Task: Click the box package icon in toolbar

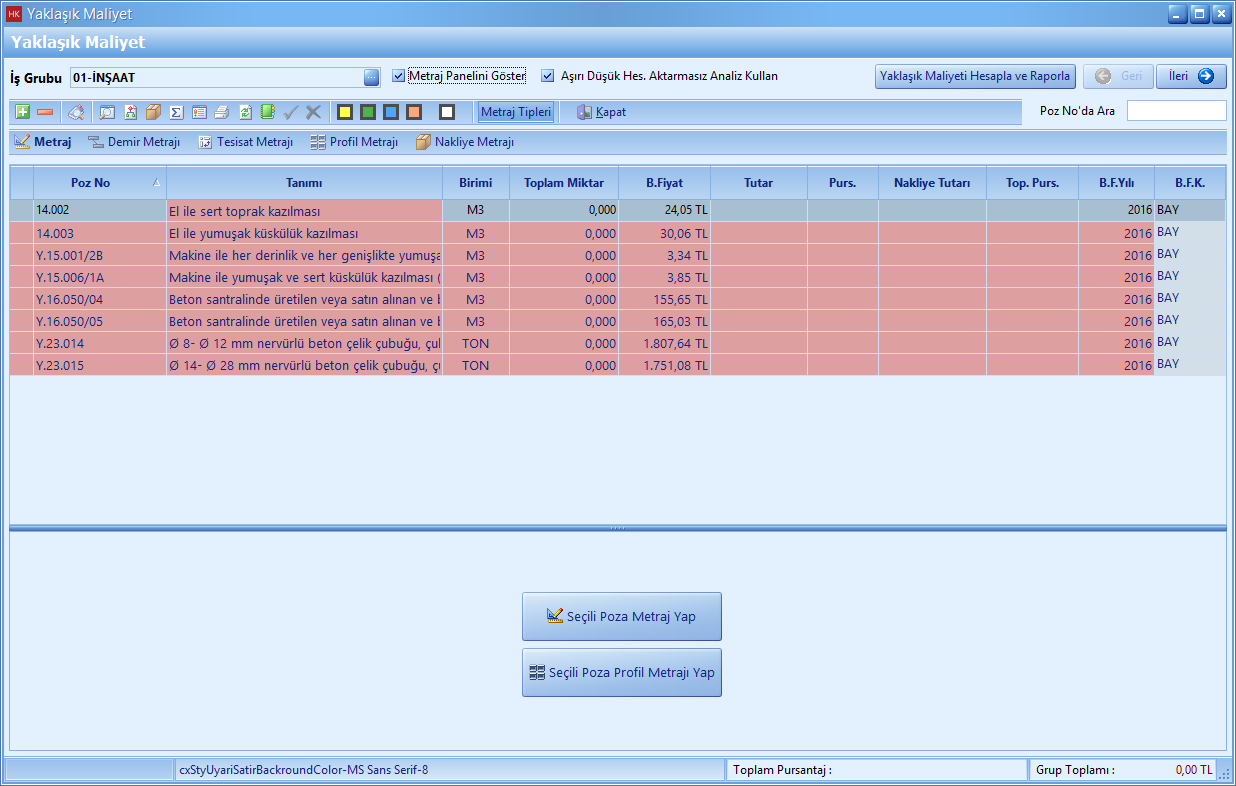Action: pos(153,112)
